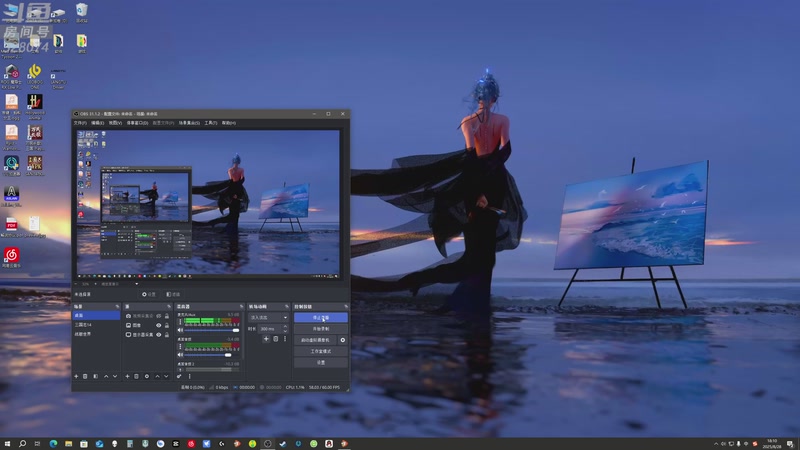Click the OBS preview canvas
Screen dimensions: 800x450
point(208,203)
